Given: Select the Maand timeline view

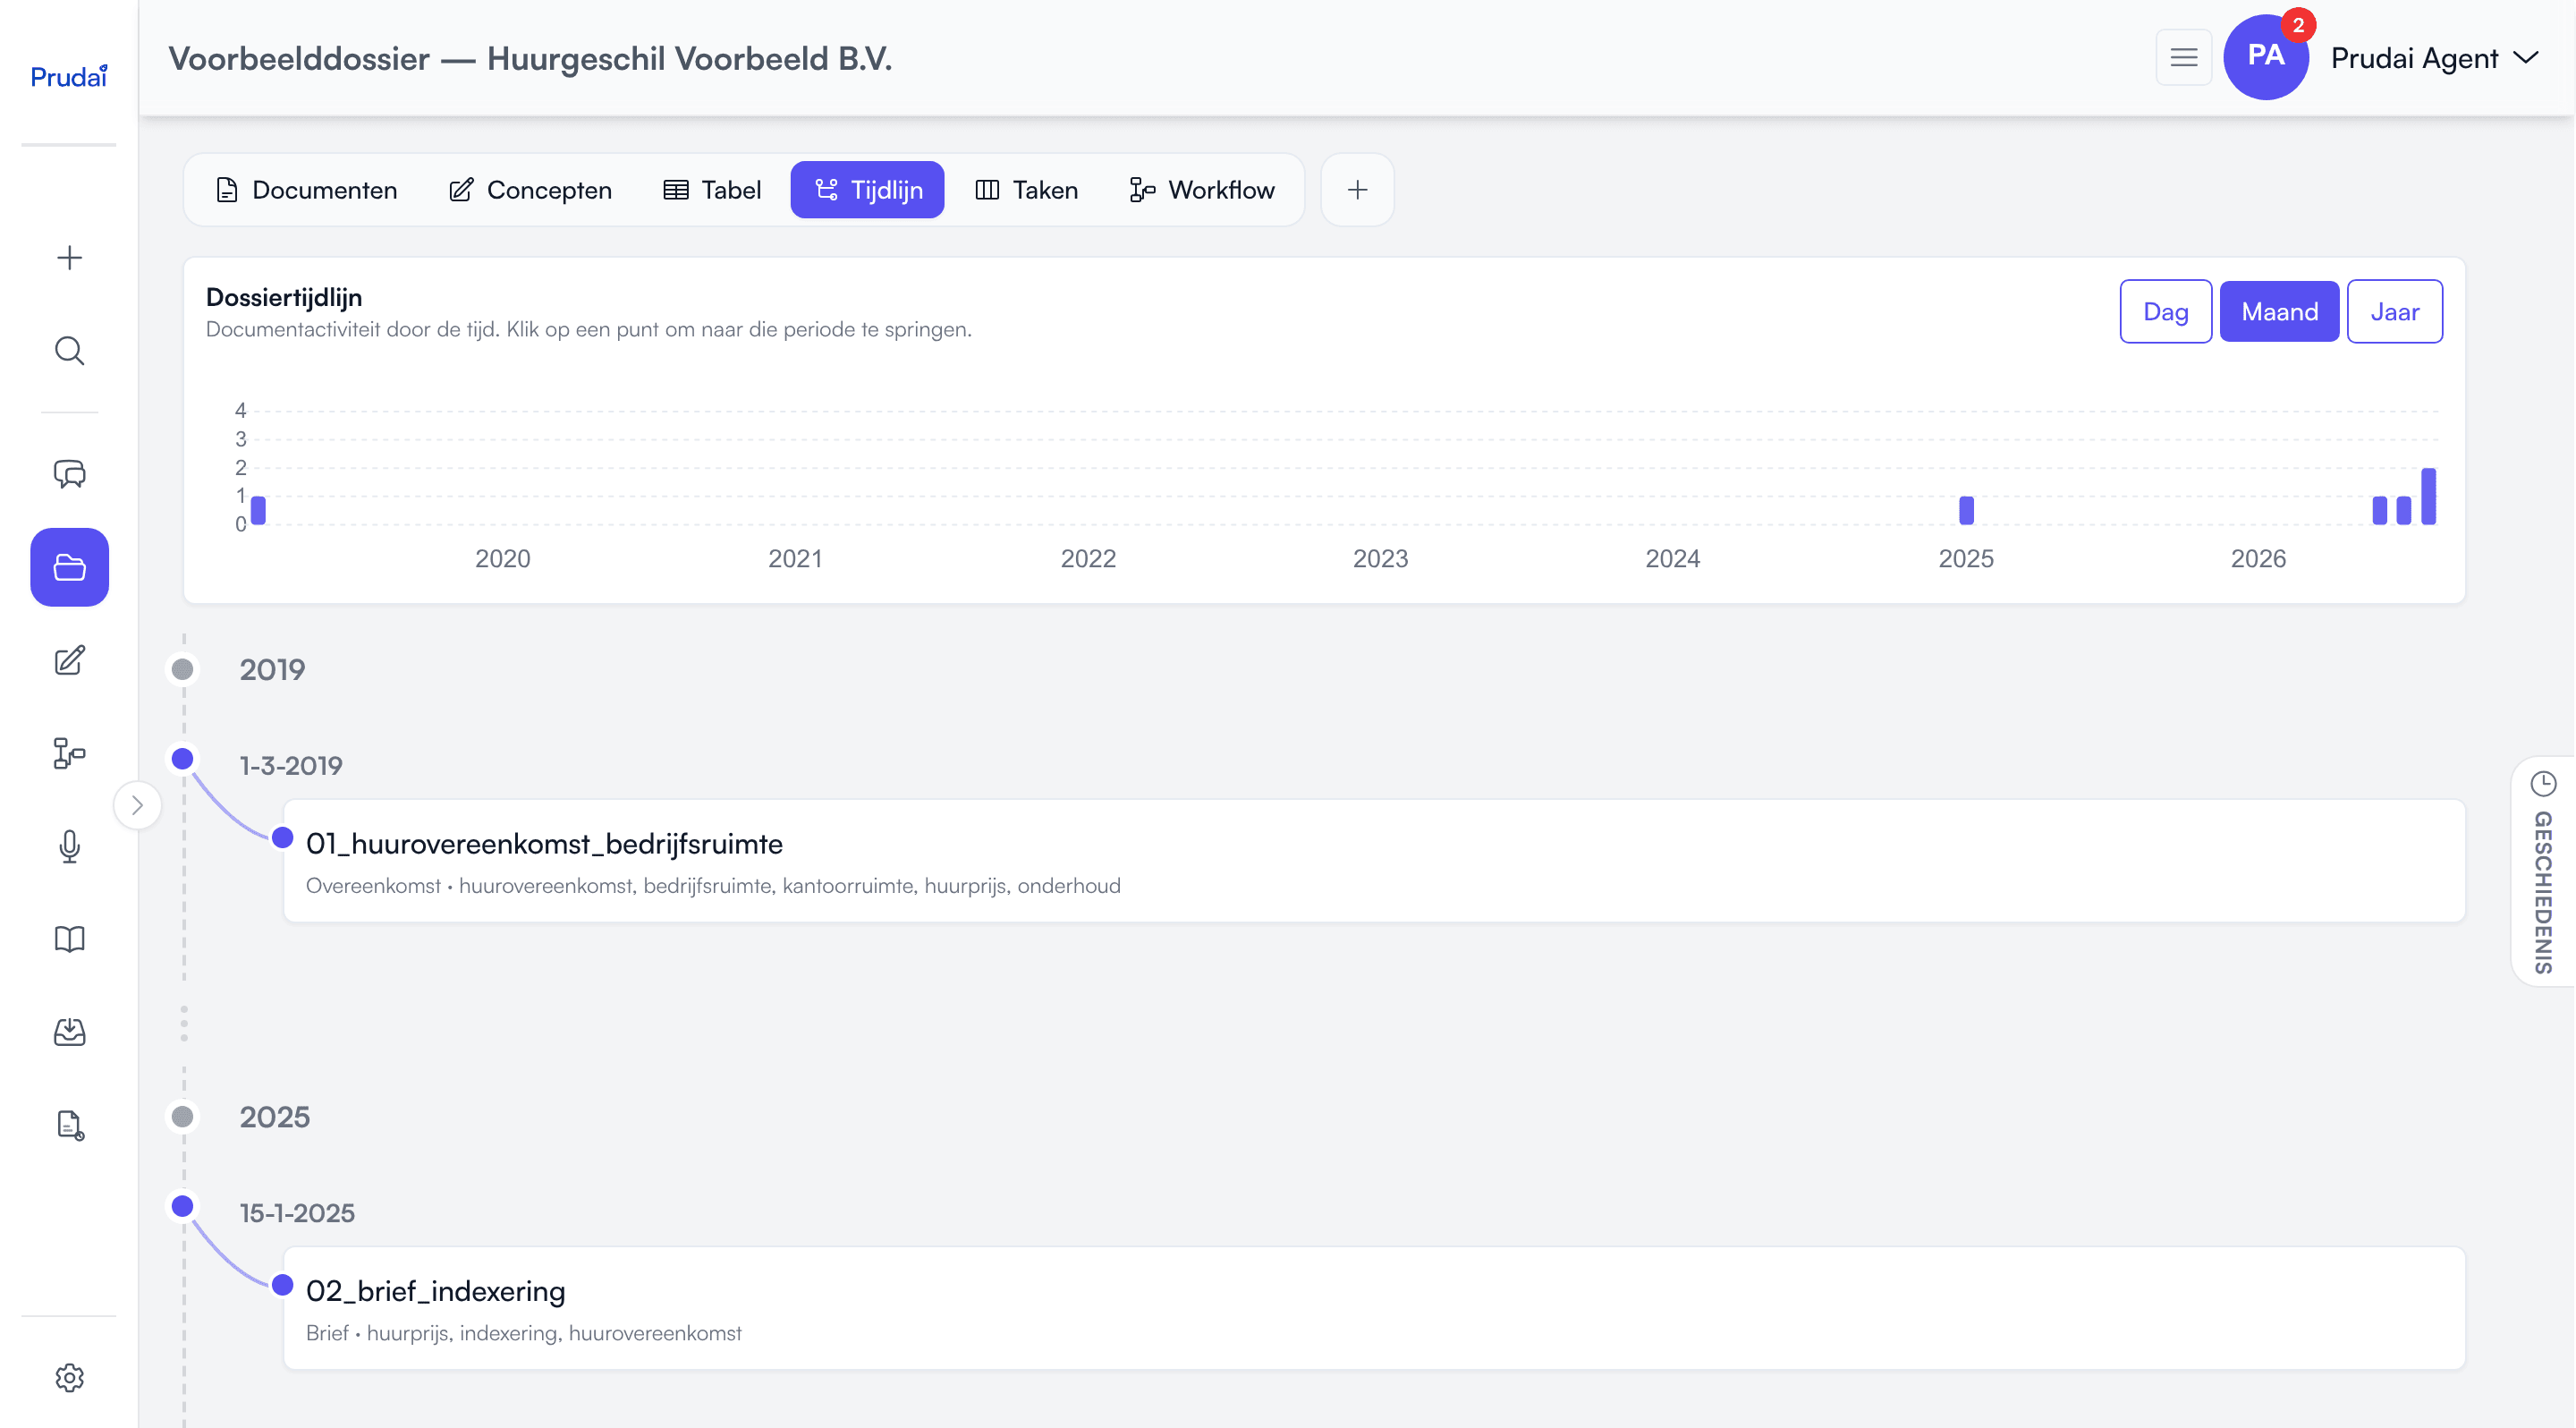Looking at the screenshot, I should [2279, 312].
